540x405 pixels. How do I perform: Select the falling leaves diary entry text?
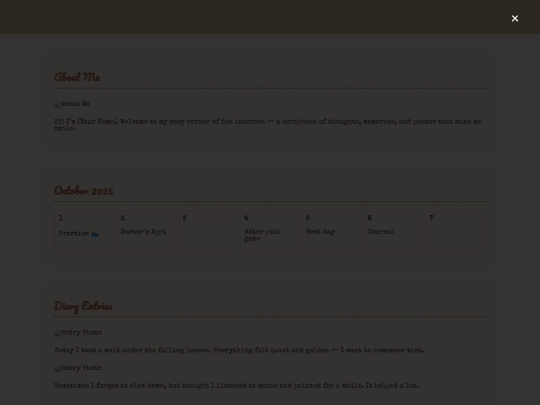pyautogui.click(x=239, y=350)
